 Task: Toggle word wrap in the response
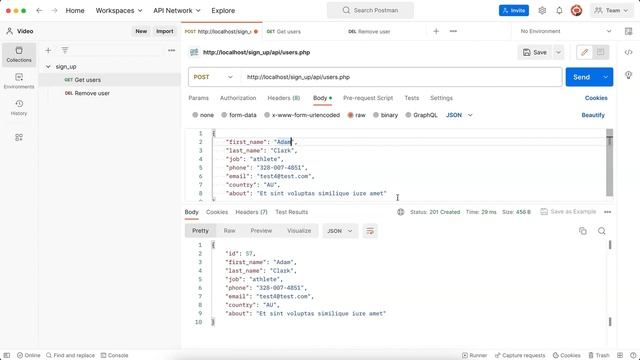pos(370,231)
